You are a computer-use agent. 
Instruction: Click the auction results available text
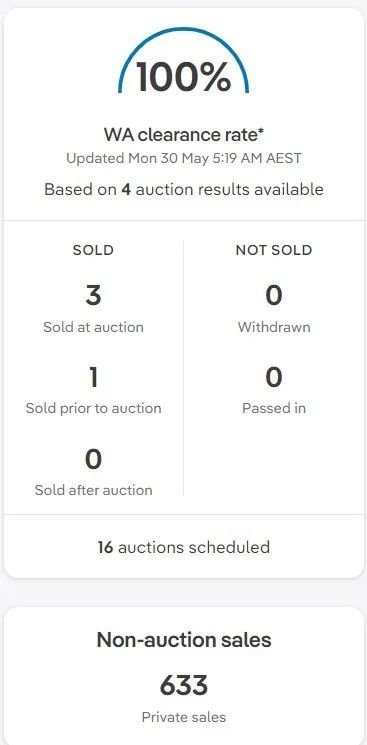point(184,189)
